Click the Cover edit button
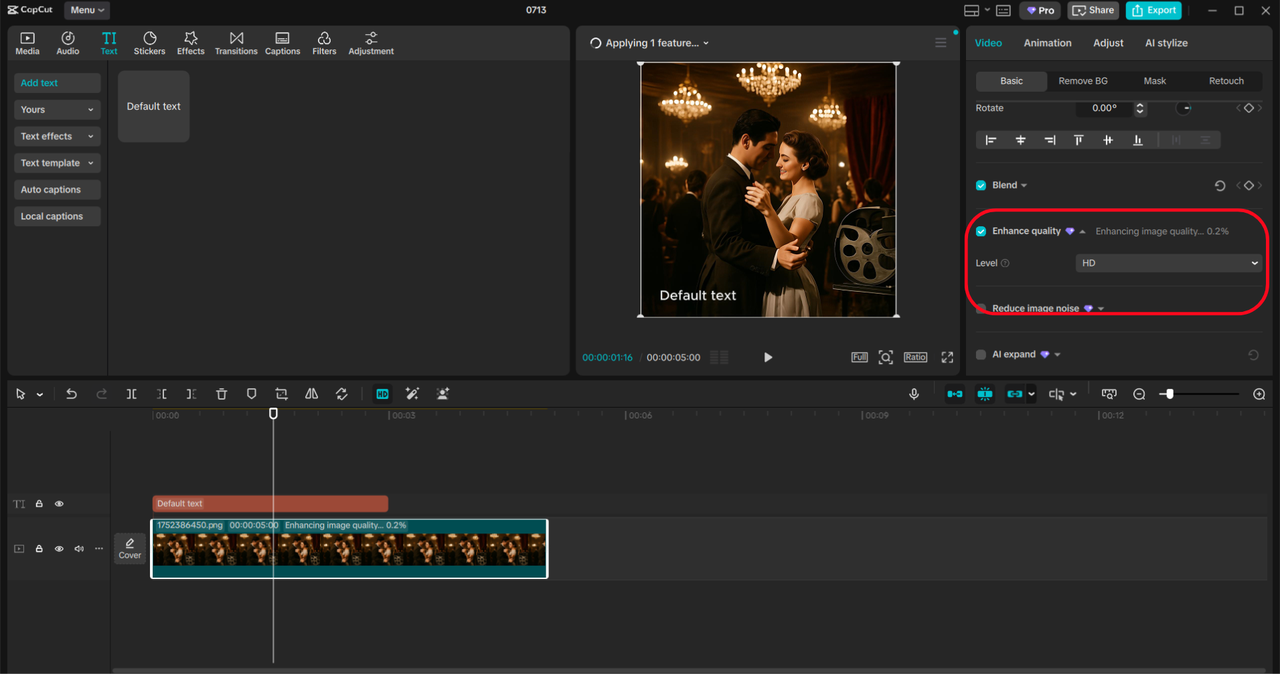The height and width of the screenshot is (674, 1280). tap(130, 548)
